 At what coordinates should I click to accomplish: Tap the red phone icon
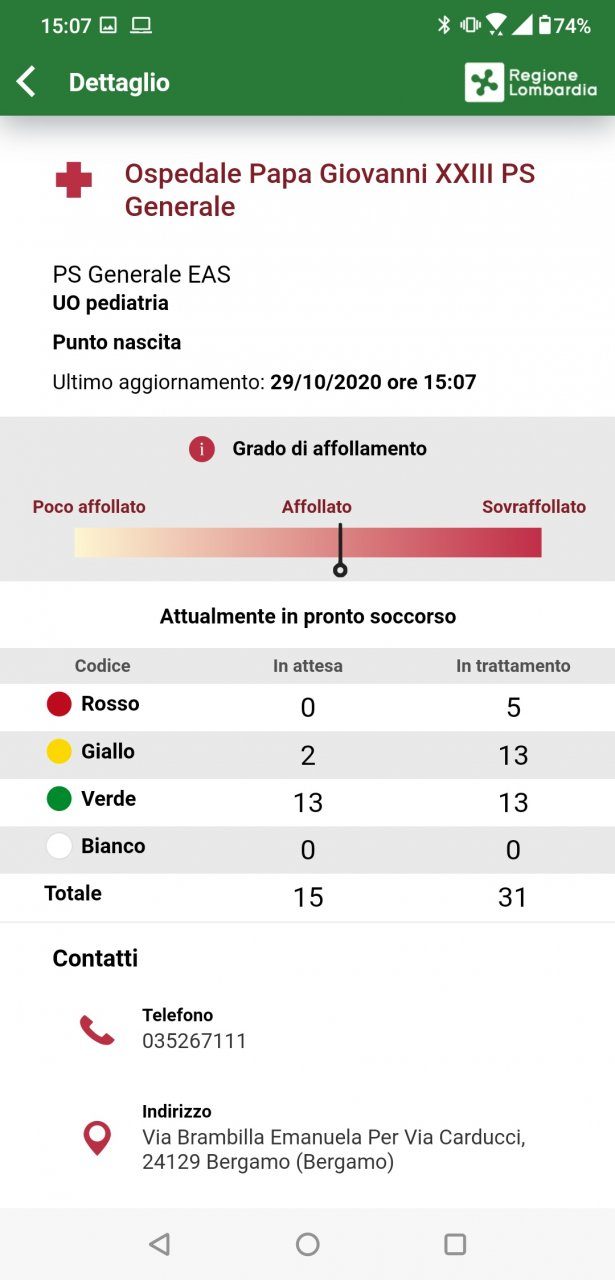(97, 1029)
